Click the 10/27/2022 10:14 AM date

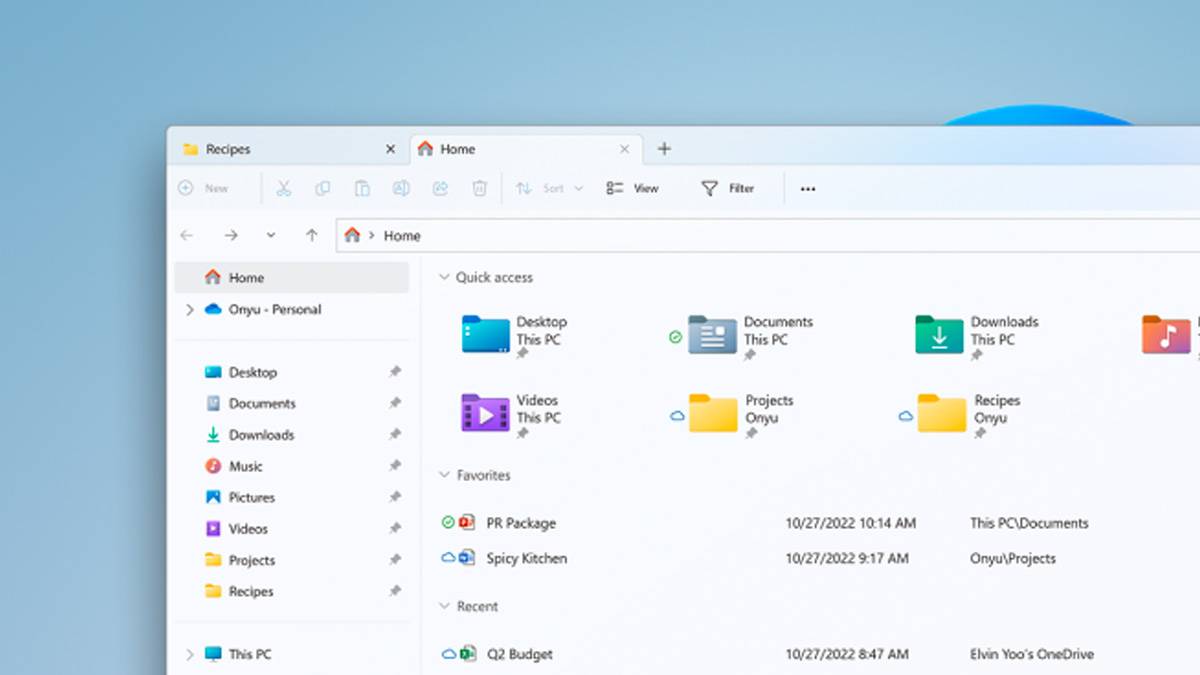(x=850, y=523)
